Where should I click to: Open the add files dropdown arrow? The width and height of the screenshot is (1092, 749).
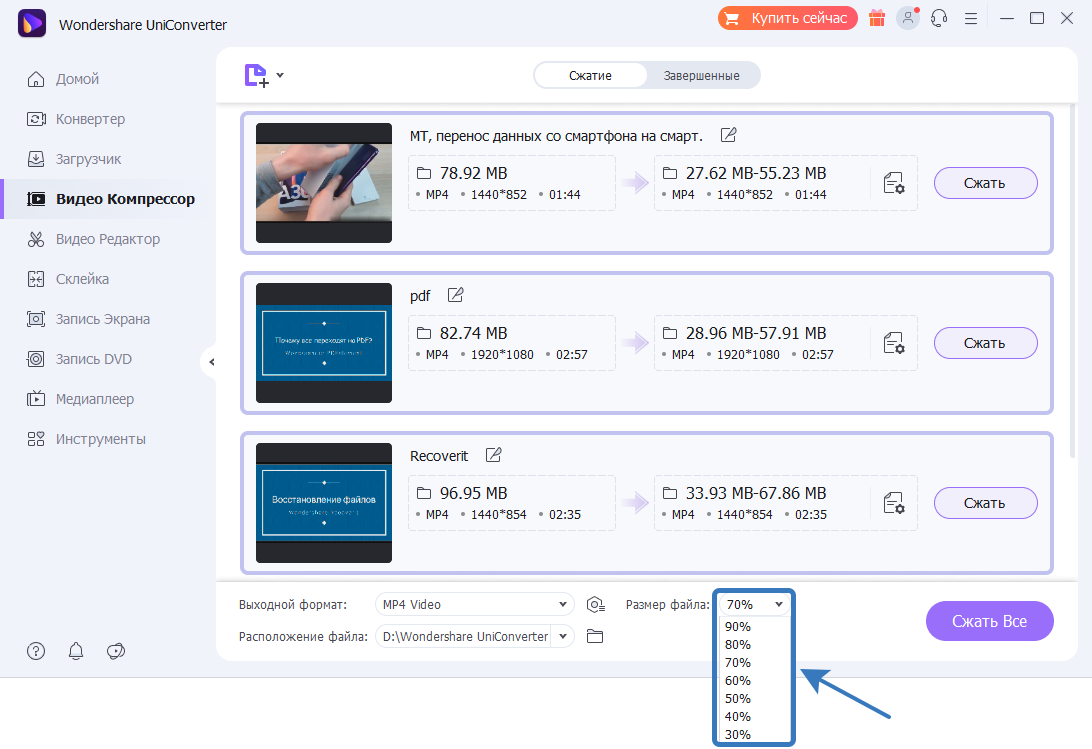[280, 75]
